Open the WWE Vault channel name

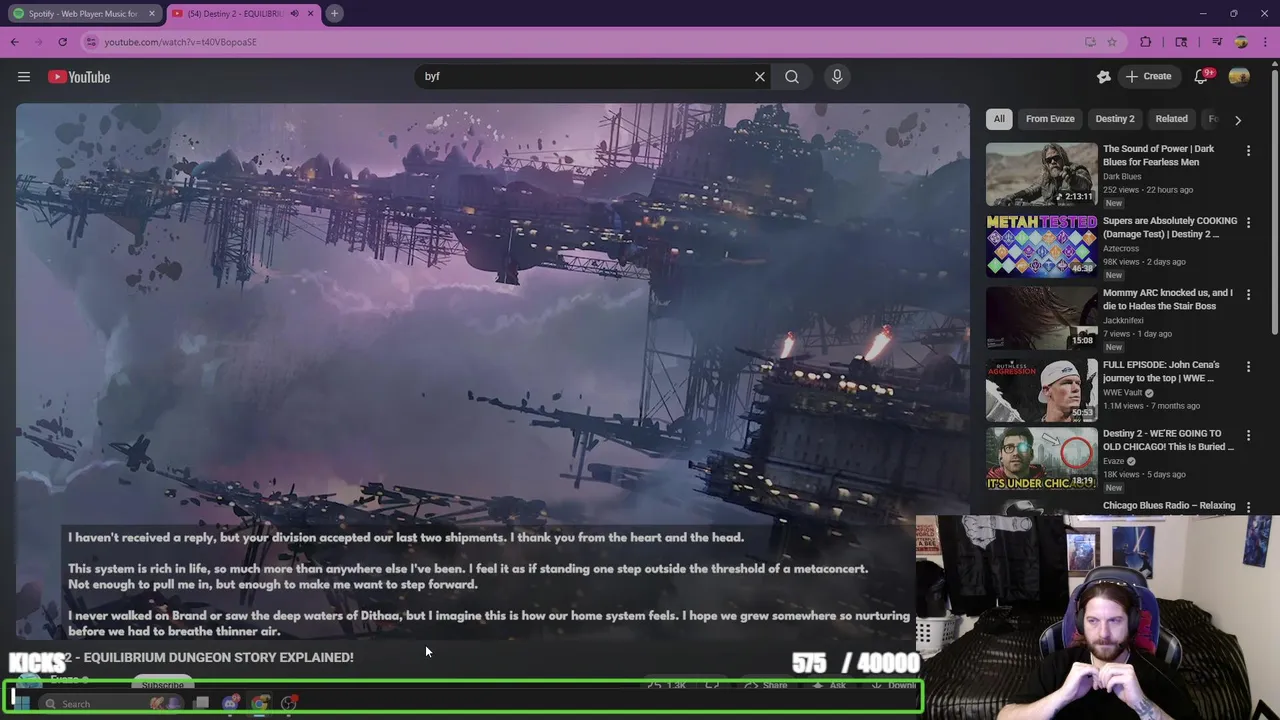(x=1123, y=393)
